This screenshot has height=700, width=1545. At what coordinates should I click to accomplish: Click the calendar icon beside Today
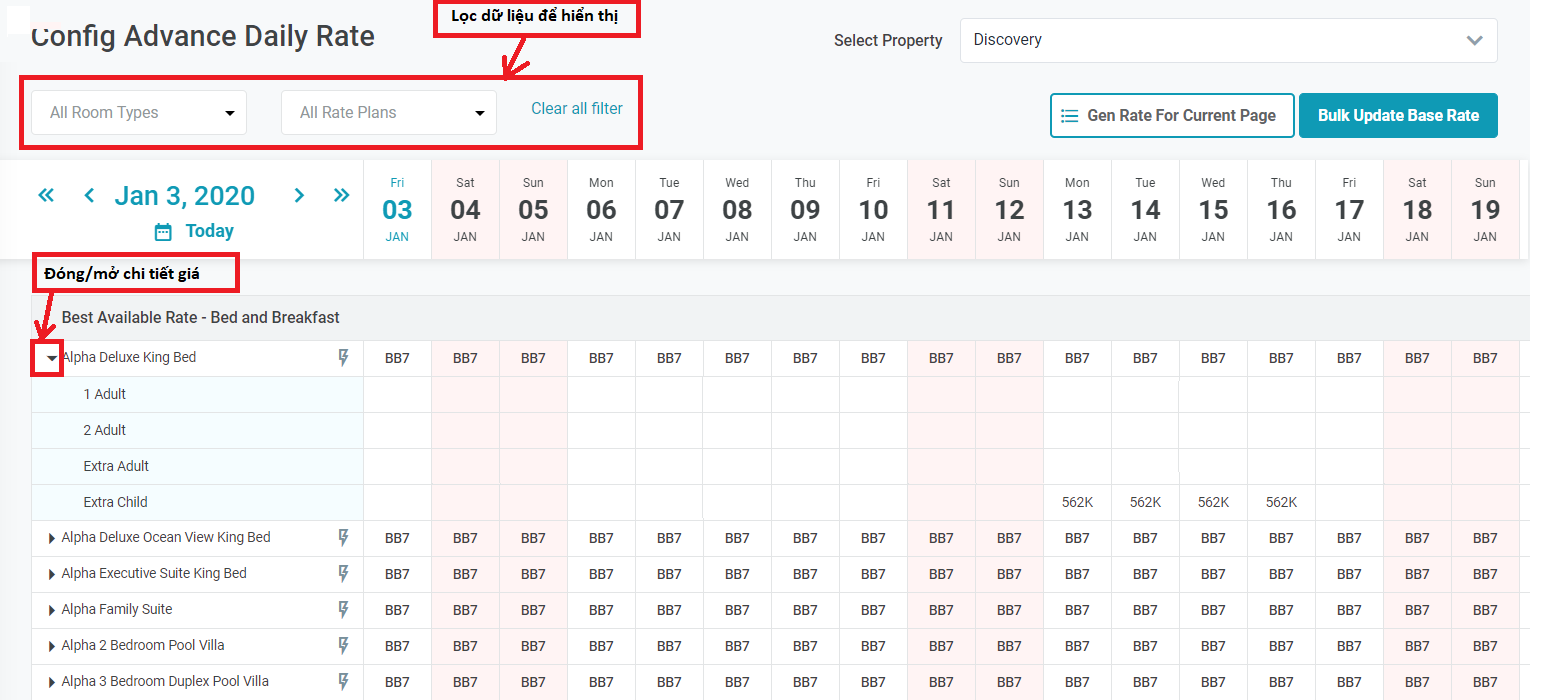[163, 232]
